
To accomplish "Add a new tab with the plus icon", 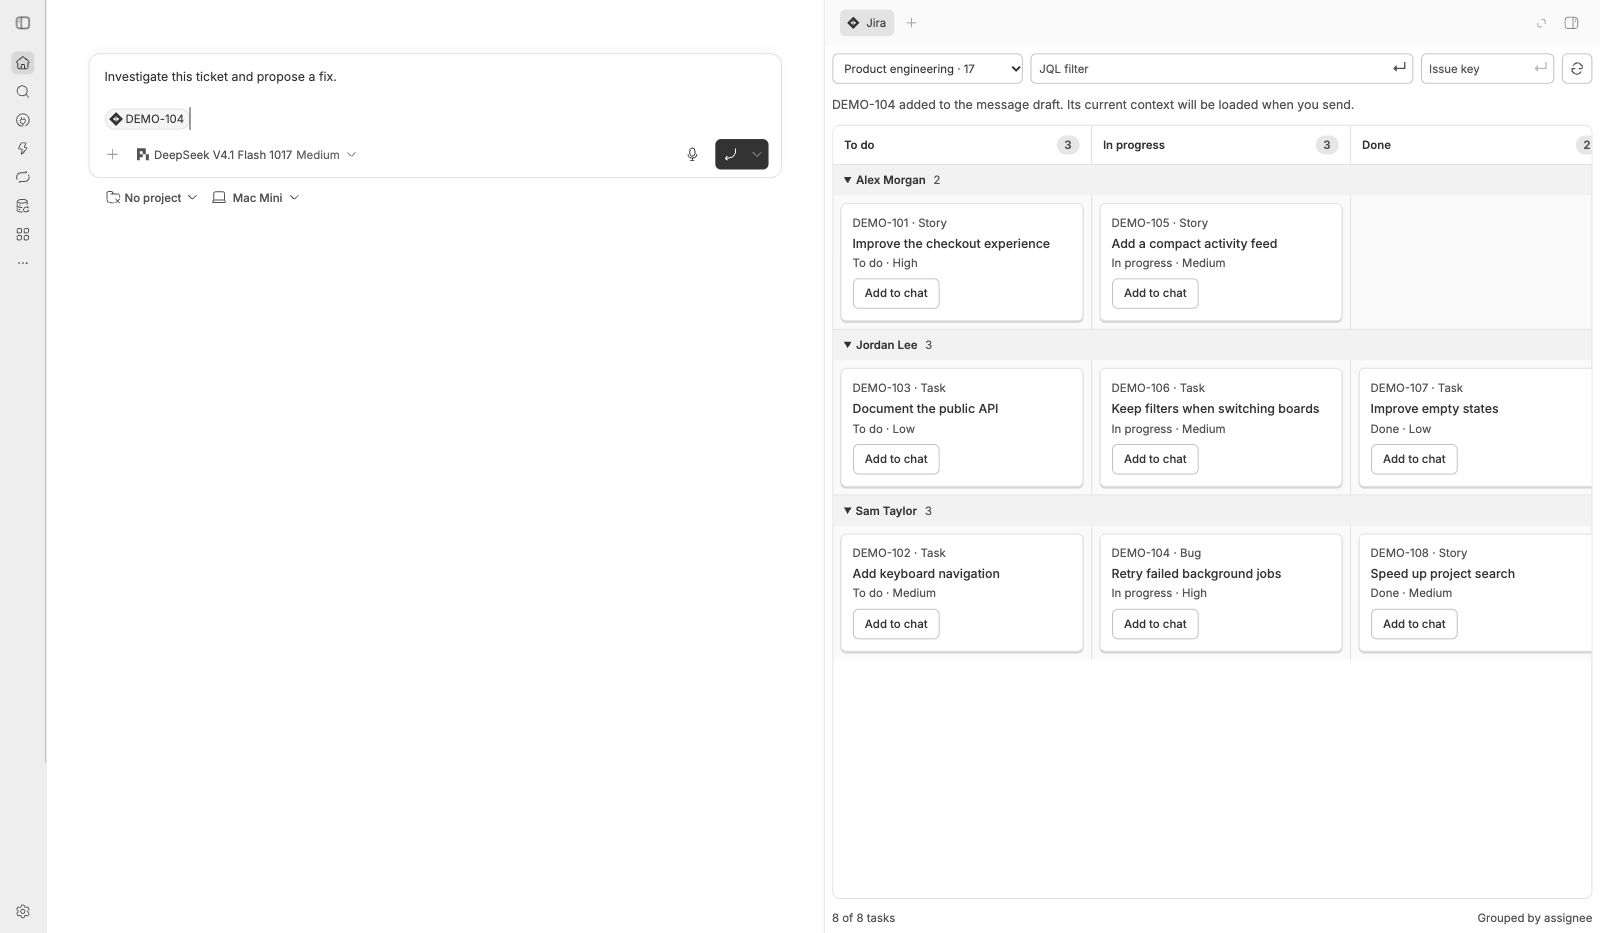I will click(911, 23).
